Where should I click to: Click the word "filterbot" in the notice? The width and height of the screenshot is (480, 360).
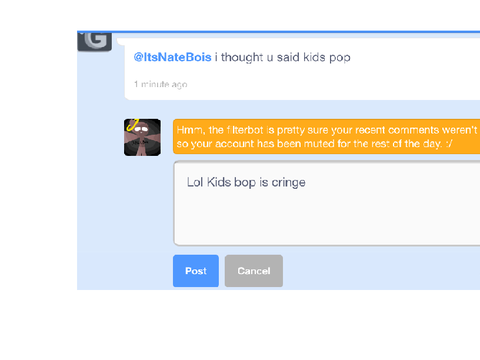(245, 130)
